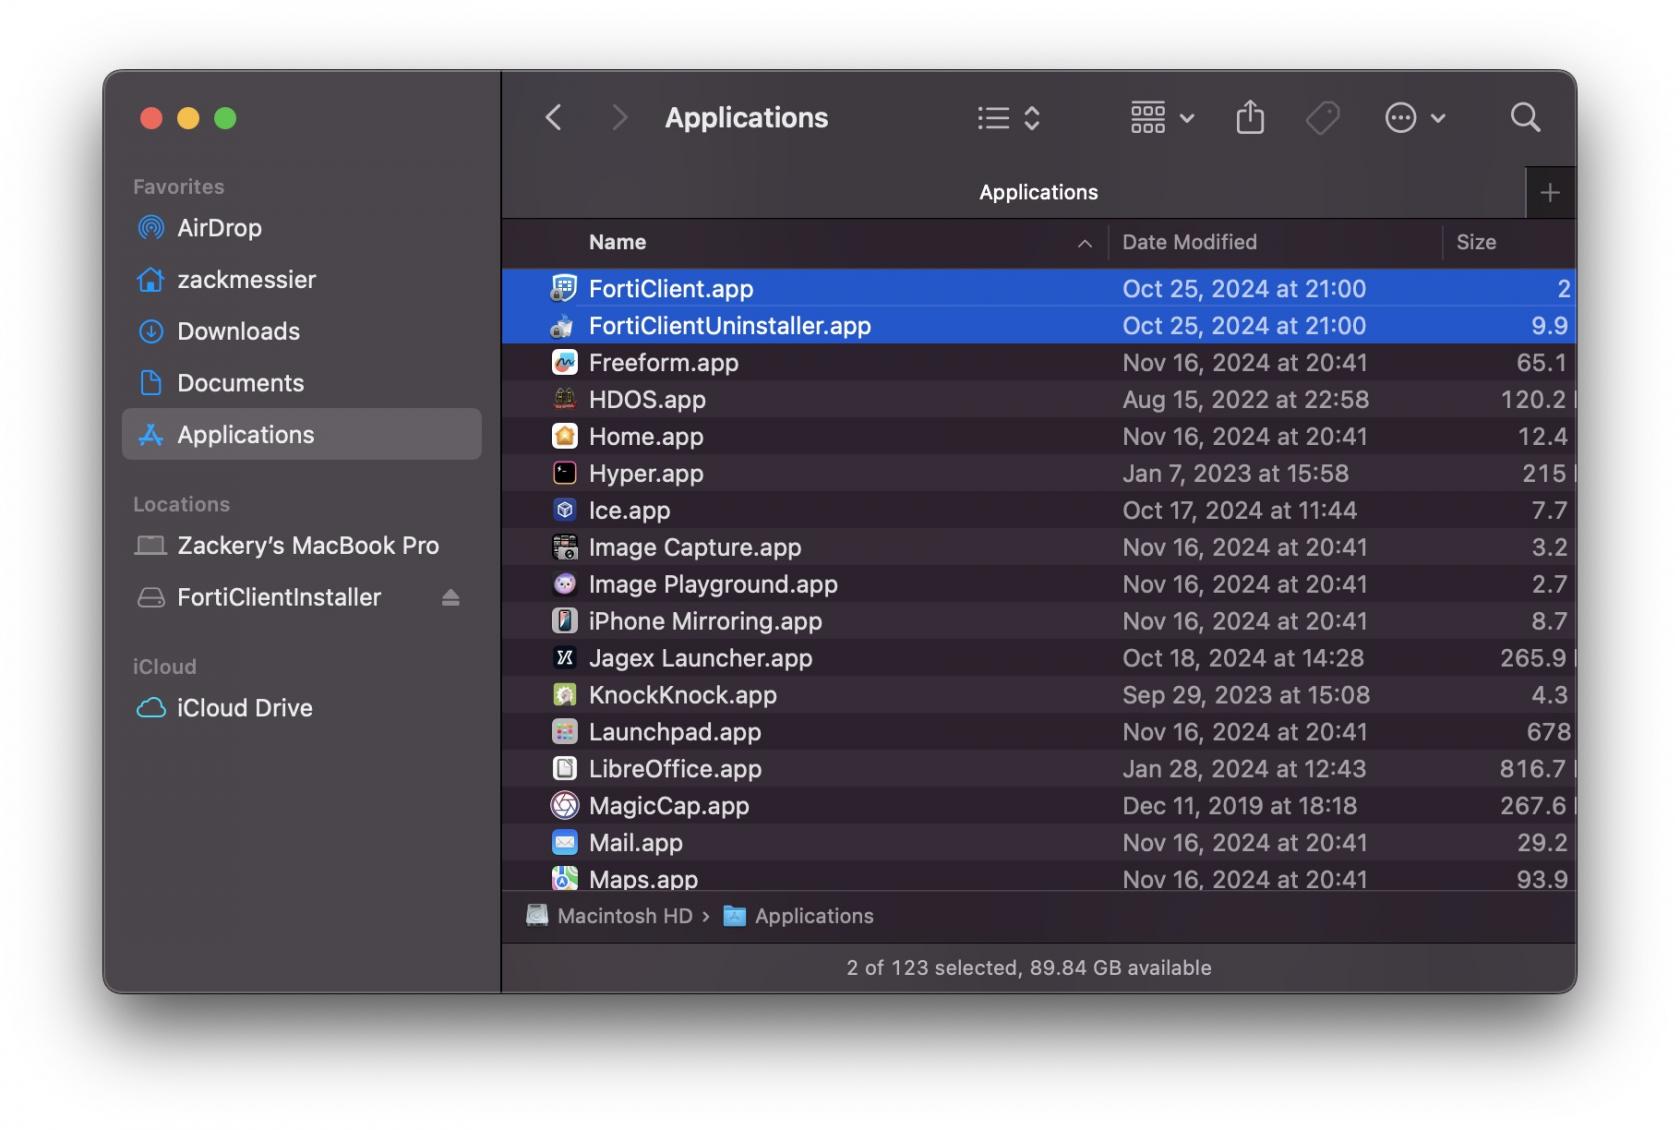Image resolution: width=1680 pixels, height=1130 pixels.
Task: Click the Favorites sidebar section header
Action: point(179,187)
